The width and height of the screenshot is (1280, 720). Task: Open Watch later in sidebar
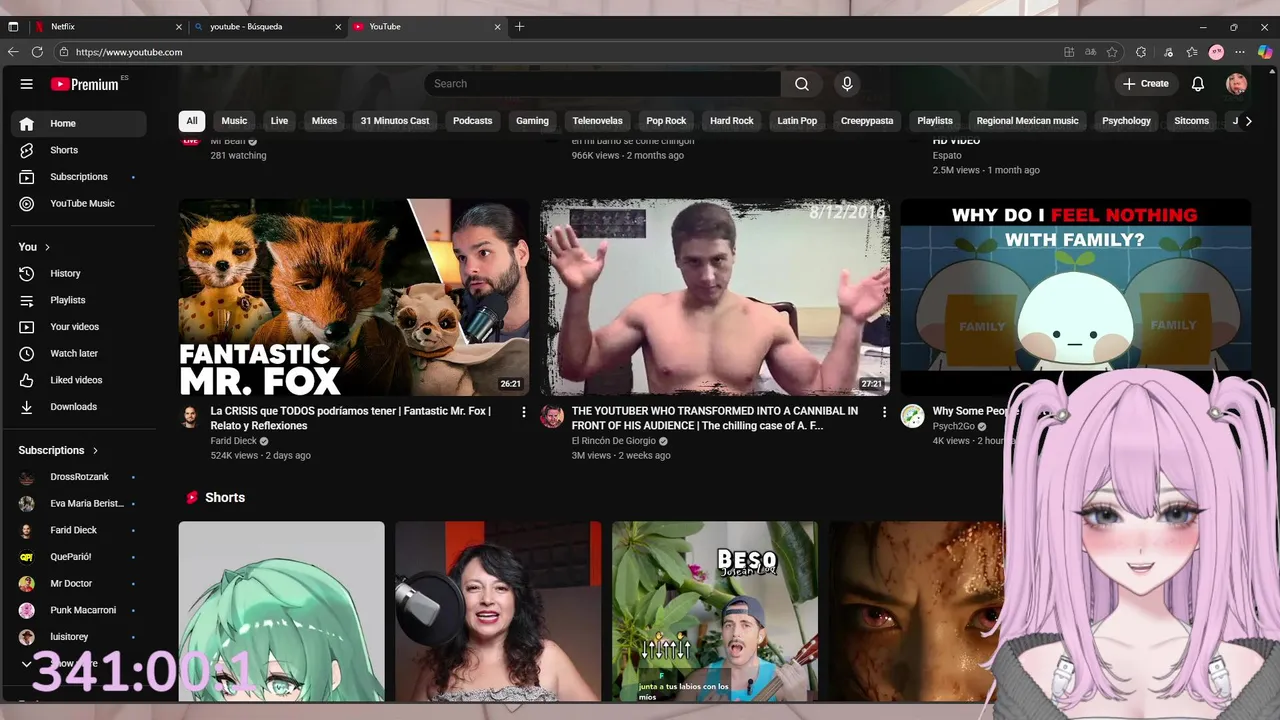pyautogui.click(x=79, y=353)
